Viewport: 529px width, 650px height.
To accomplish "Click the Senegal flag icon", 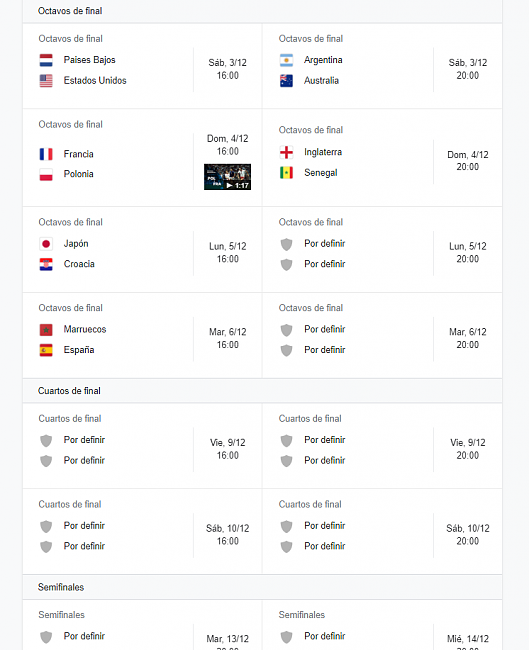I will [x=286, y=173].
